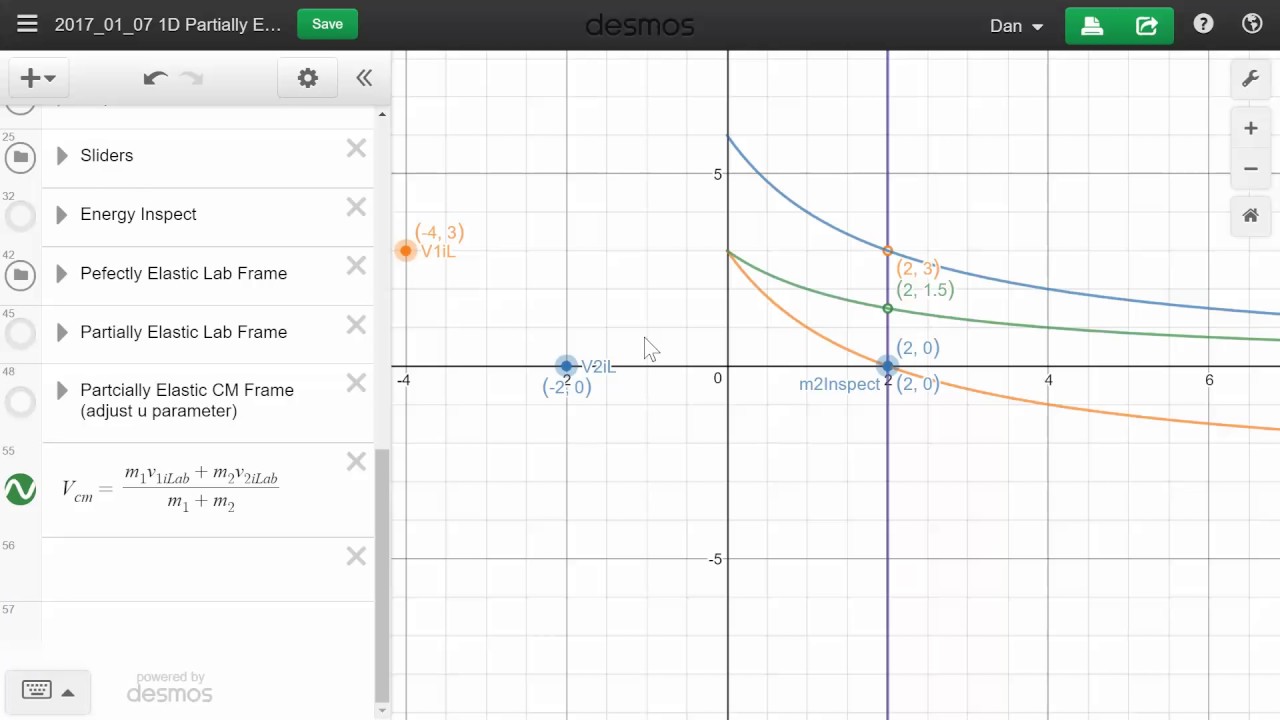Image resolution: width=1280 pixels, height=720 pixels.
Task: Toggle the green Vcm expression visibility icon
Action: coord(20,489)
